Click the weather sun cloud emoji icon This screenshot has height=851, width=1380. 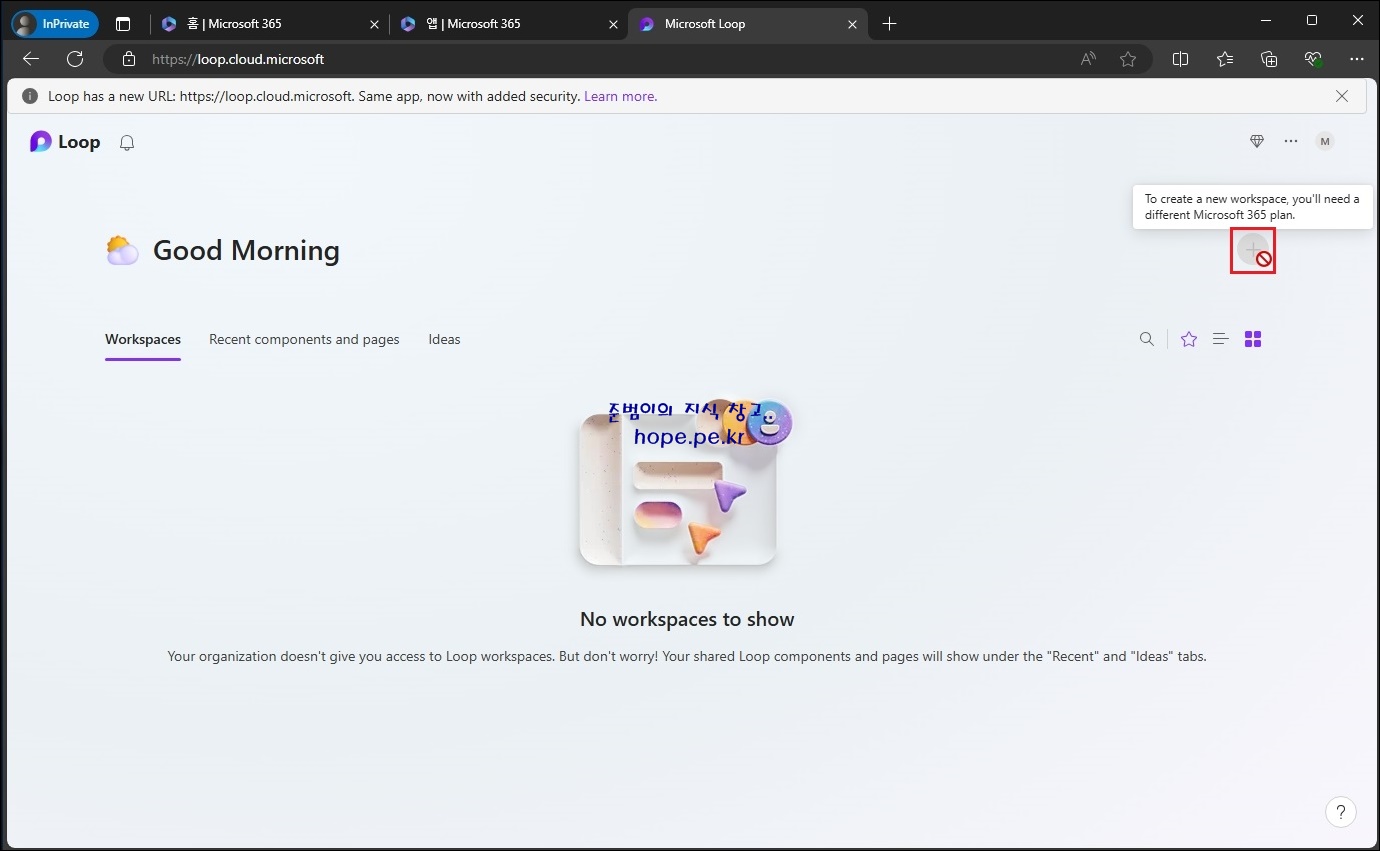(x=122, y=250)
